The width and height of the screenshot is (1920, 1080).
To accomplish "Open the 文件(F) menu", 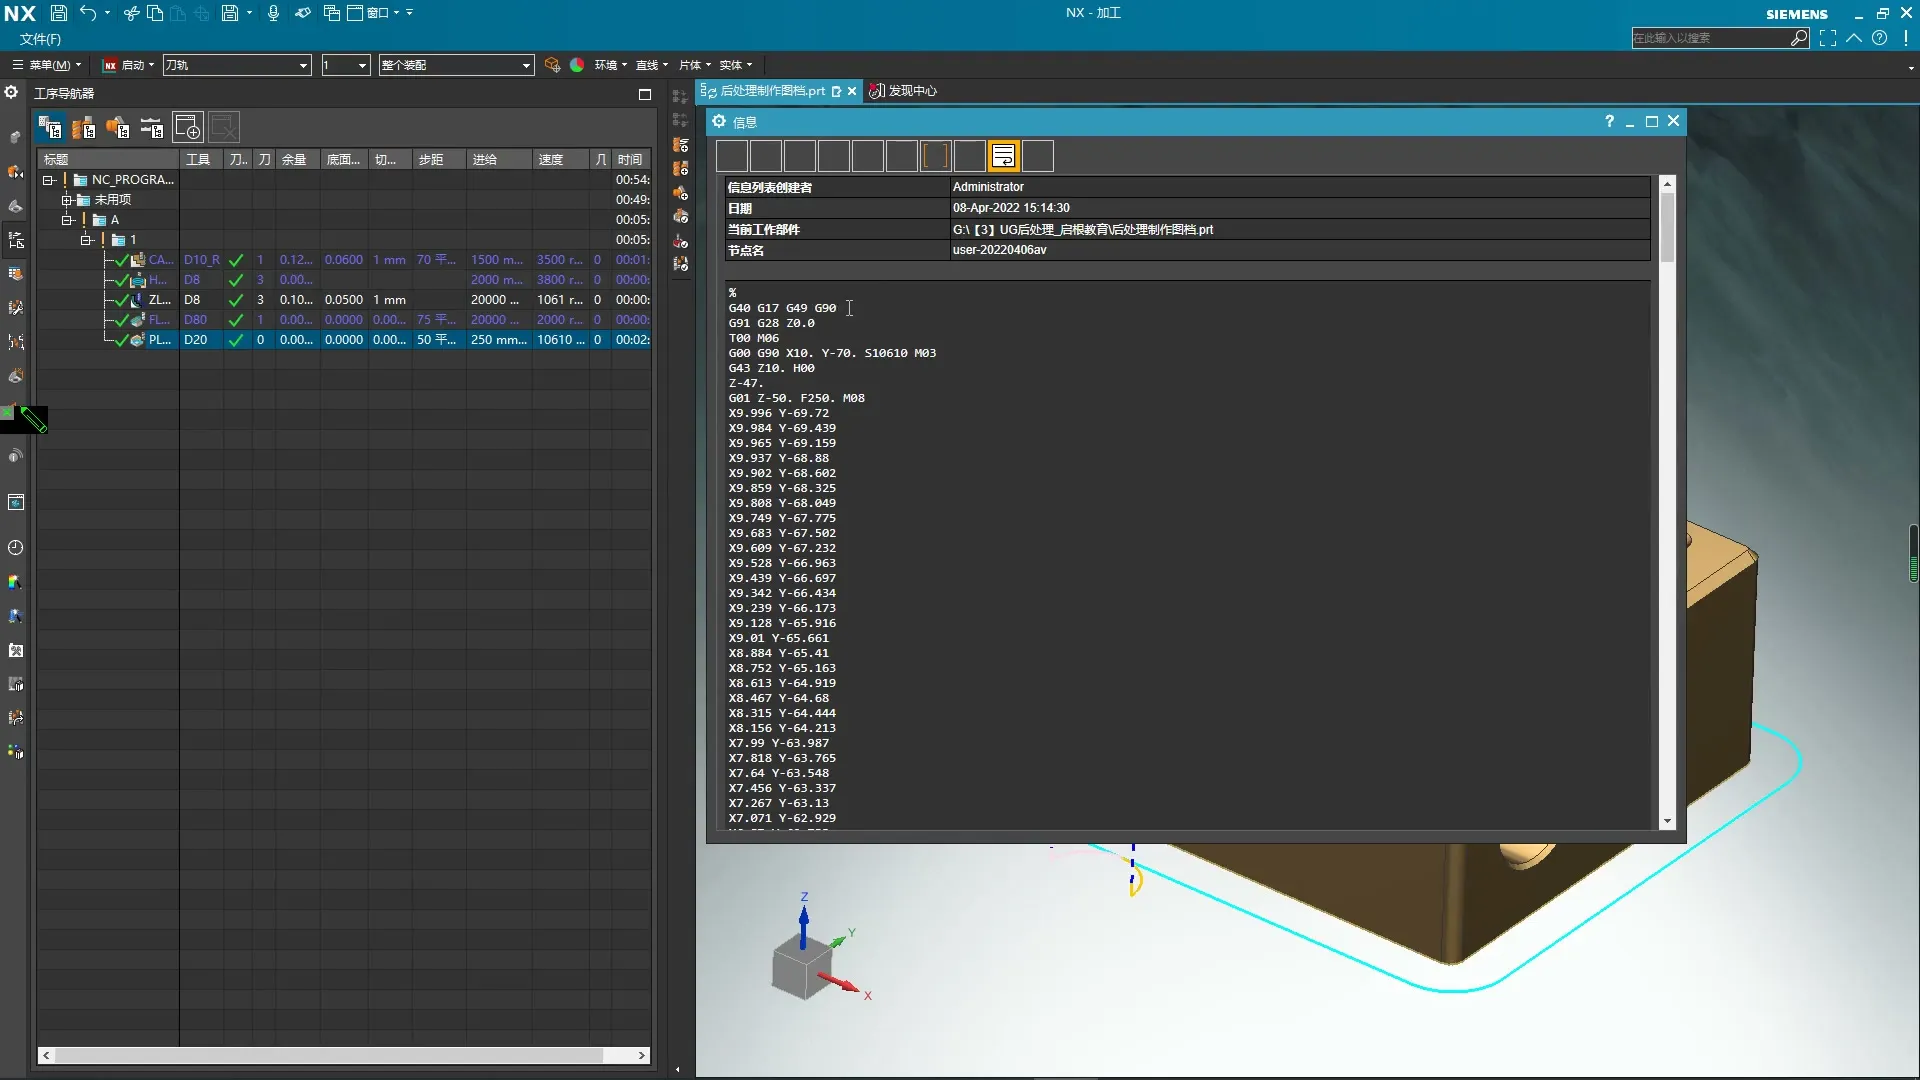I will click(x=40, y=39).
